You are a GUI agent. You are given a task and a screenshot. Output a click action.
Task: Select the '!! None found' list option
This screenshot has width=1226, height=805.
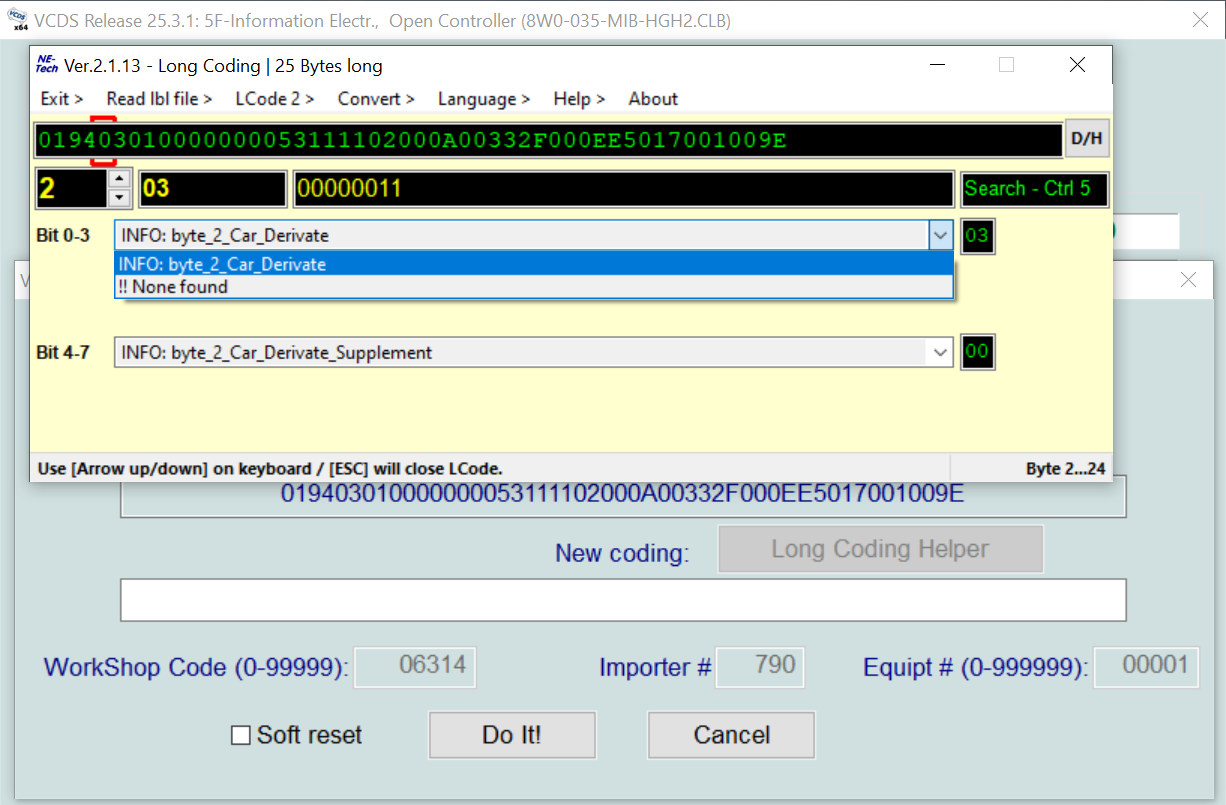coord(534,287)
